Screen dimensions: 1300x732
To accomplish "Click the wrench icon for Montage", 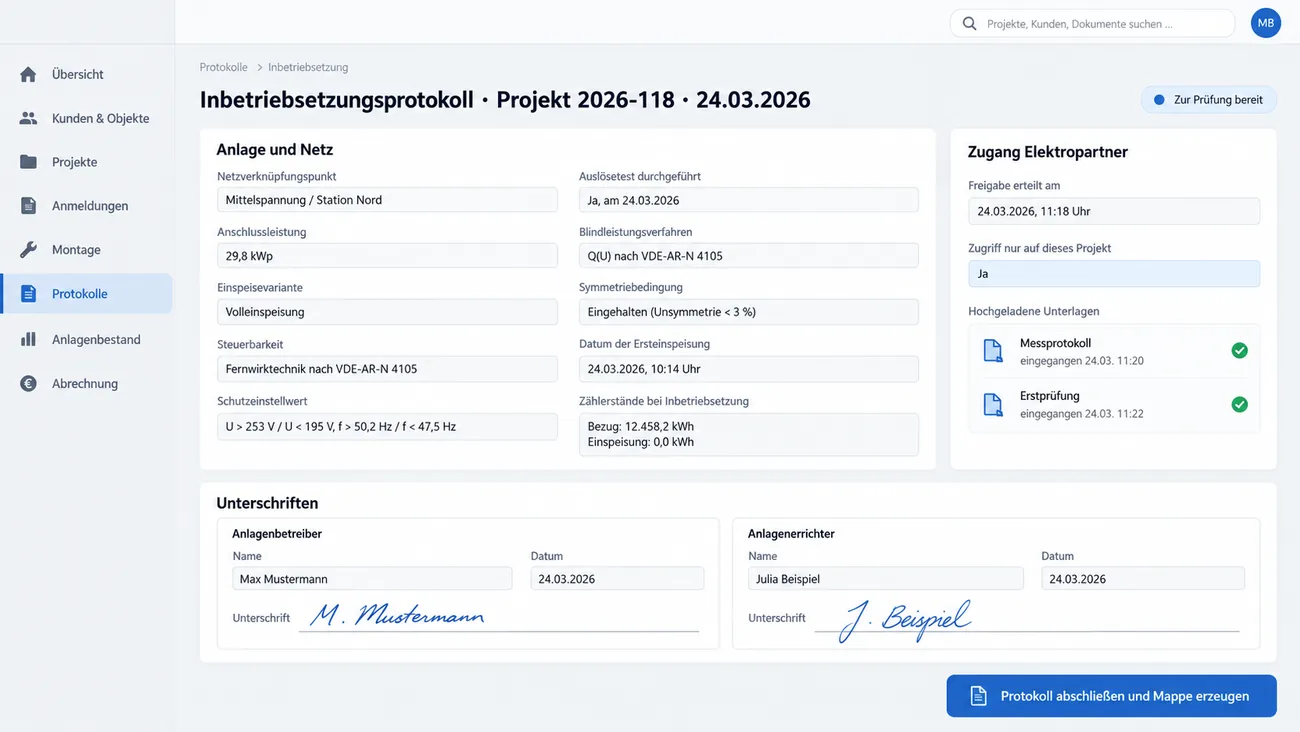I will 28,250.
